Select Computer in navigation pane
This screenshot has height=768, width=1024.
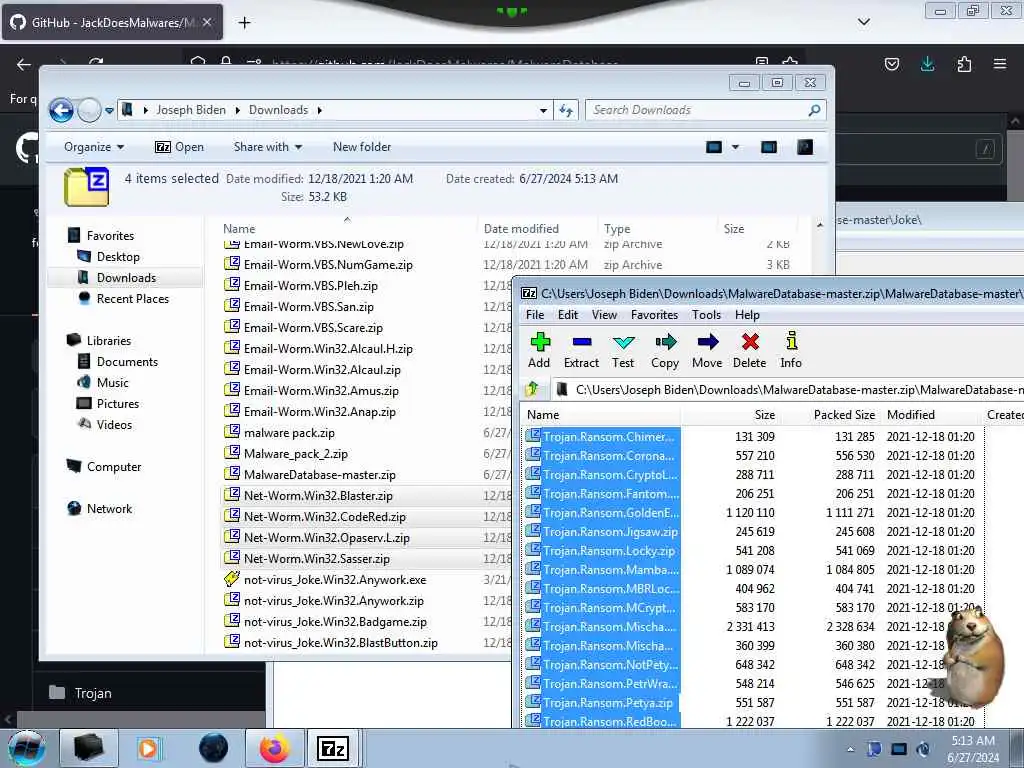pyautogui.click(x=114, y=466)
